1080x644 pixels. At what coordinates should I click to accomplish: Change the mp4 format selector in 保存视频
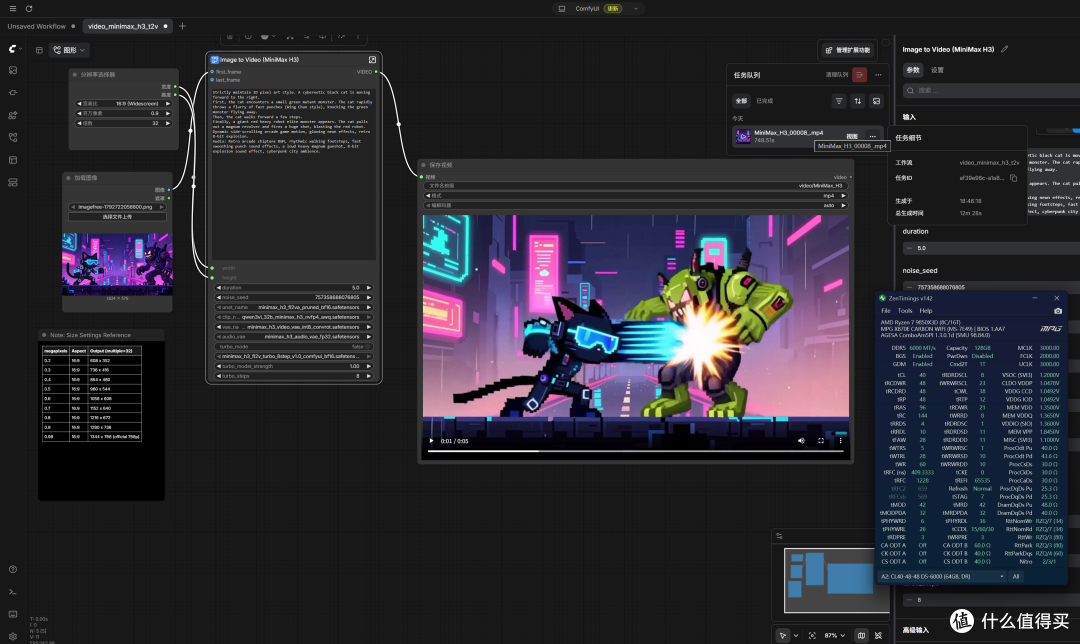(636, 196)
